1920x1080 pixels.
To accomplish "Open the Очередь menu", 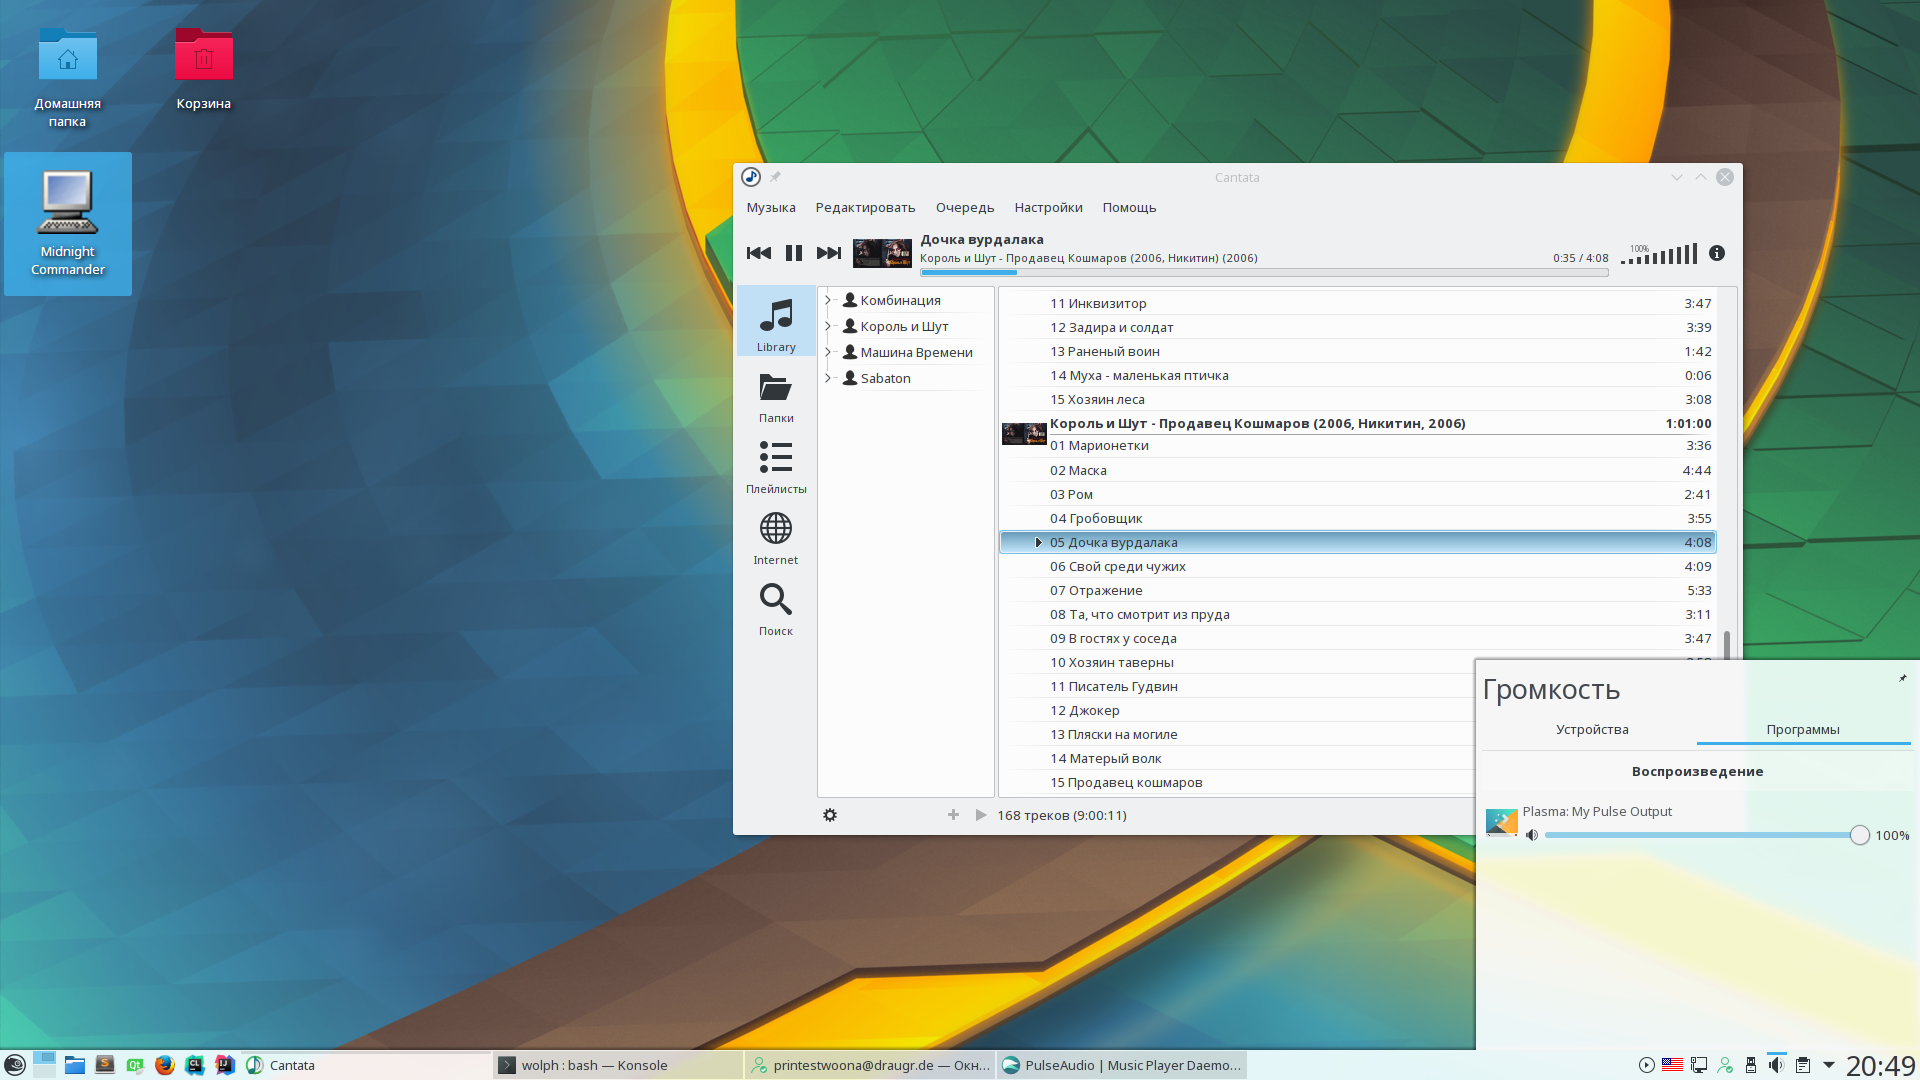I will [965, 208].
